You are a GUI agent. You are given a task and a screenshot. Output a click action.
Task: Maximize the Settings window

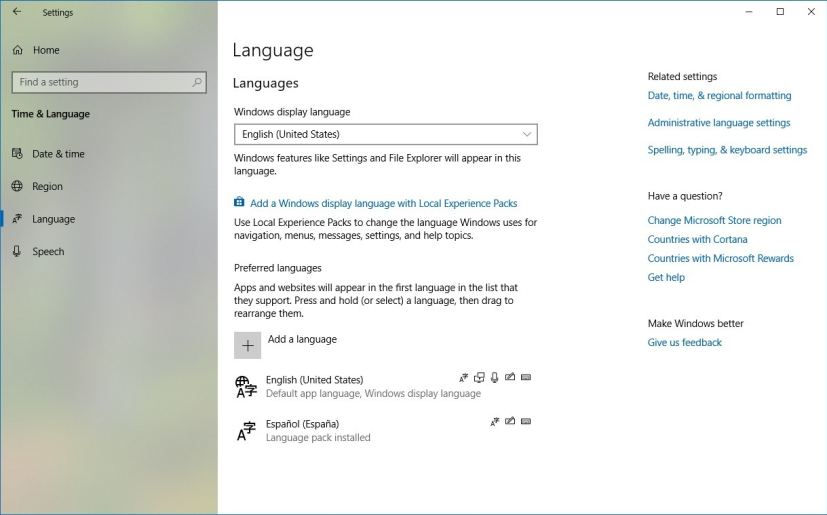click(780, 12)
